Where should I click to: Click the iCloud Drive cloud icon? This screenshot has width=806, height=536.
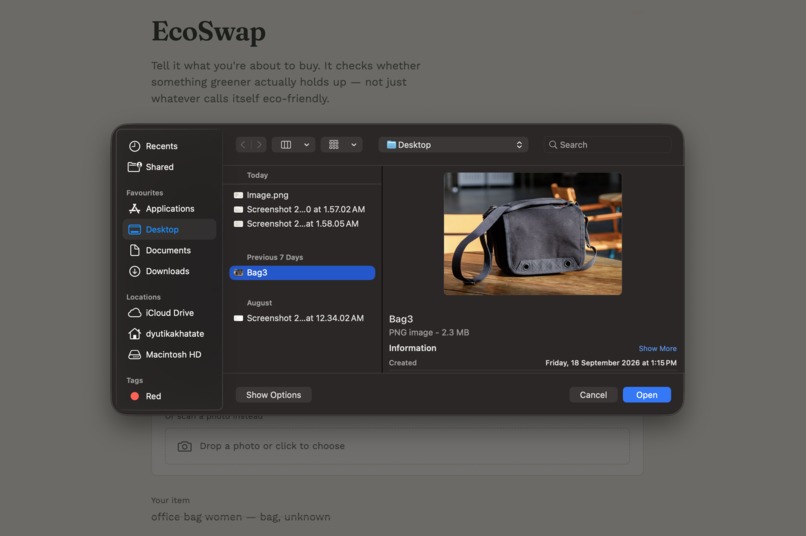pos(135,312)
